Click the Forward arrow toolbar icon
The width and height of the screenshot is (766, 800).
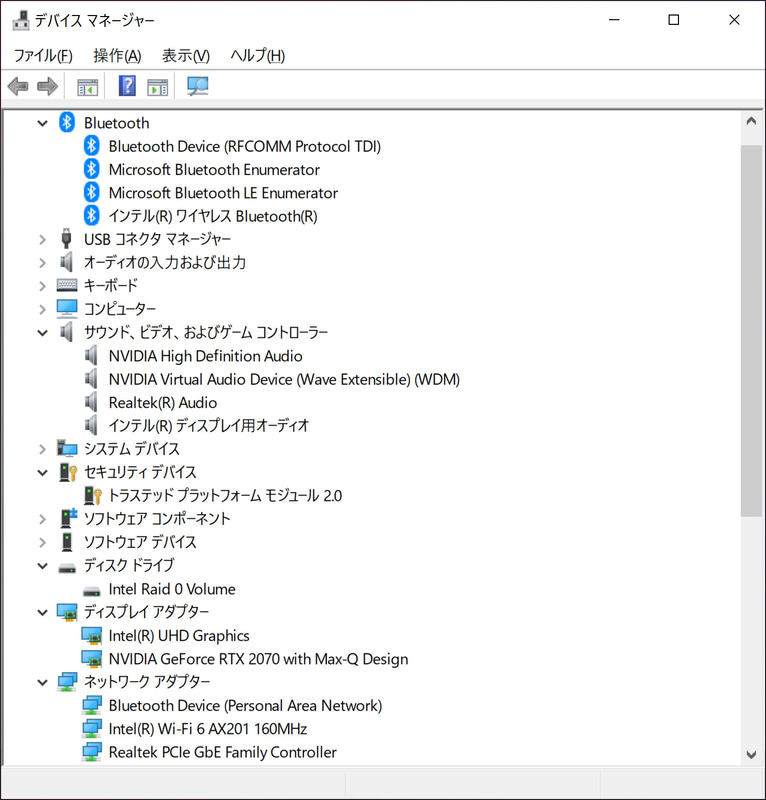pyautogui.click(x=47, y=86)
